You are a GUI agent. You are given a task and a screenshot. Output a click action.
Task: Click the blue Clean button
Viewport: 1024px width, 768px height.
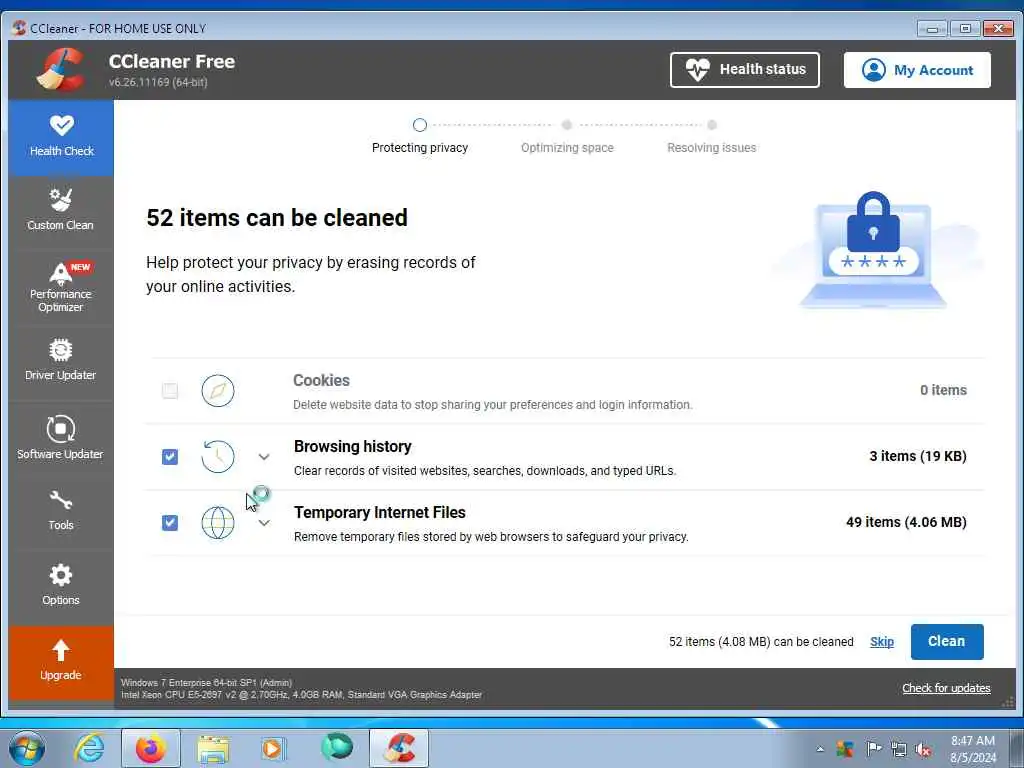[947, 641]
